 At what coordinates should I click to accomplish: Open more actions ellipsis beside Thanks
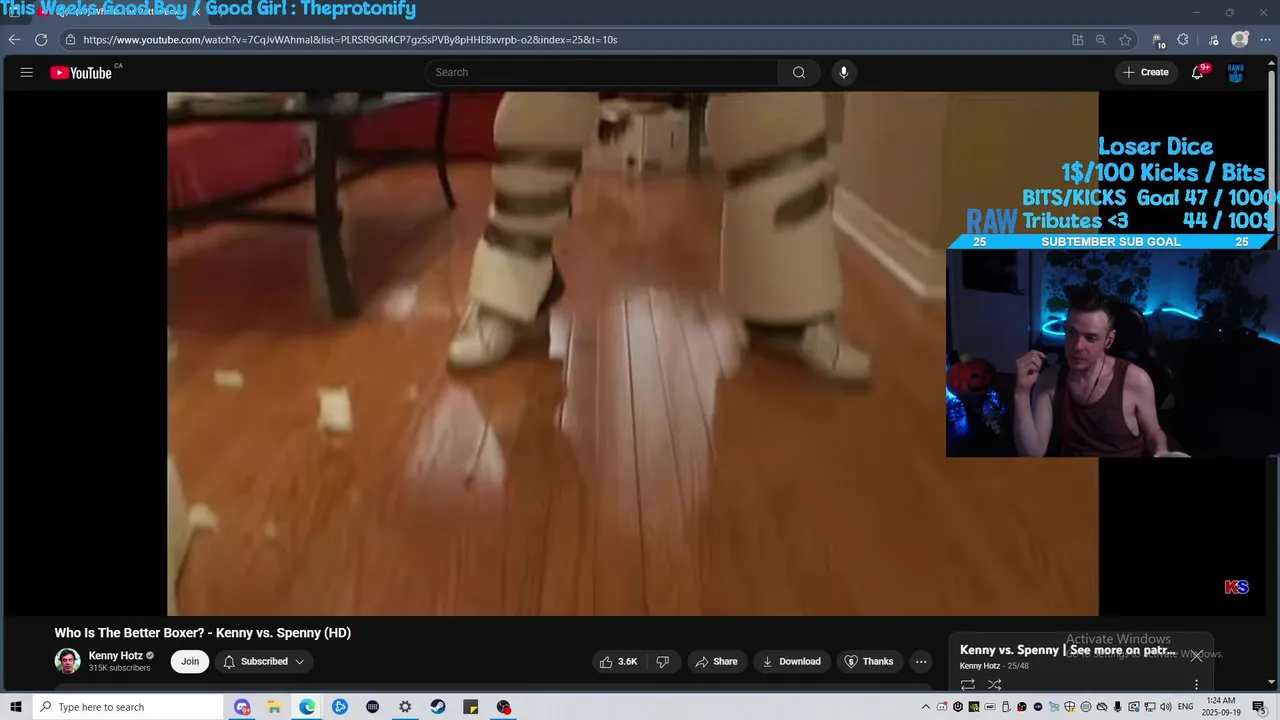921,661
